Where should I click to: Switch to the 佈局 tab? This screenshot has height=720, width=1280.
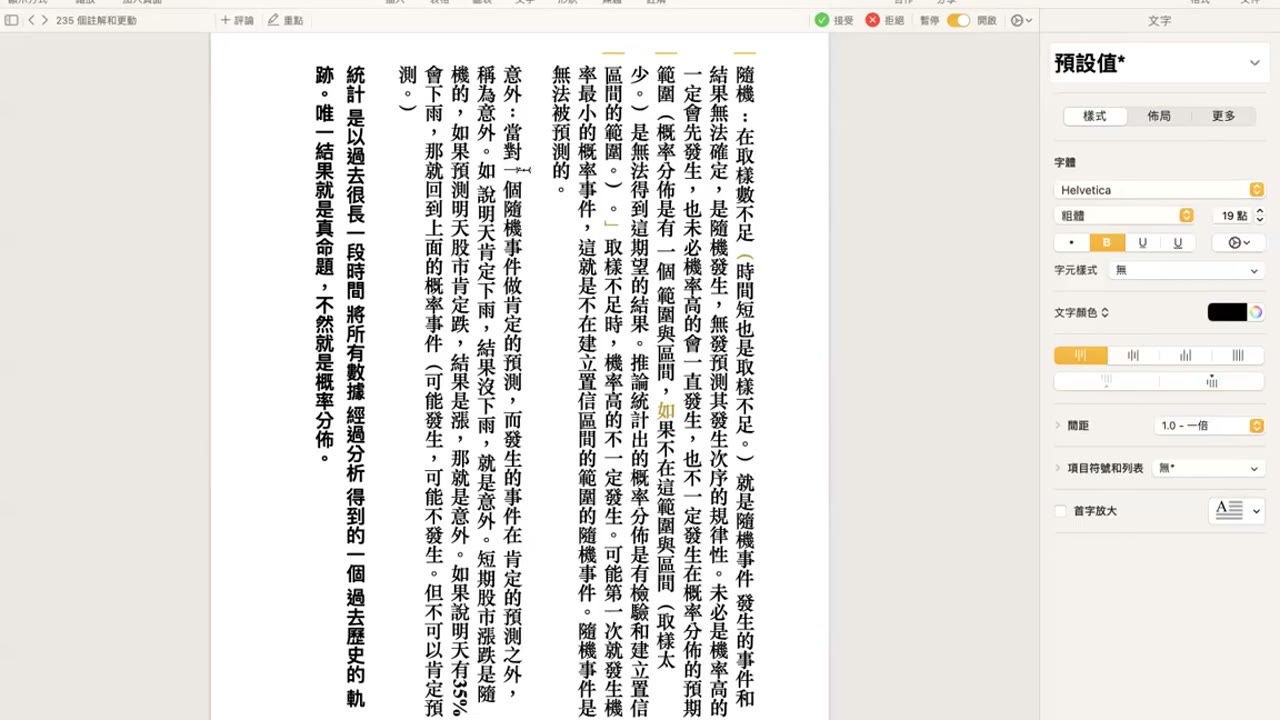[x=1159, y=116]
